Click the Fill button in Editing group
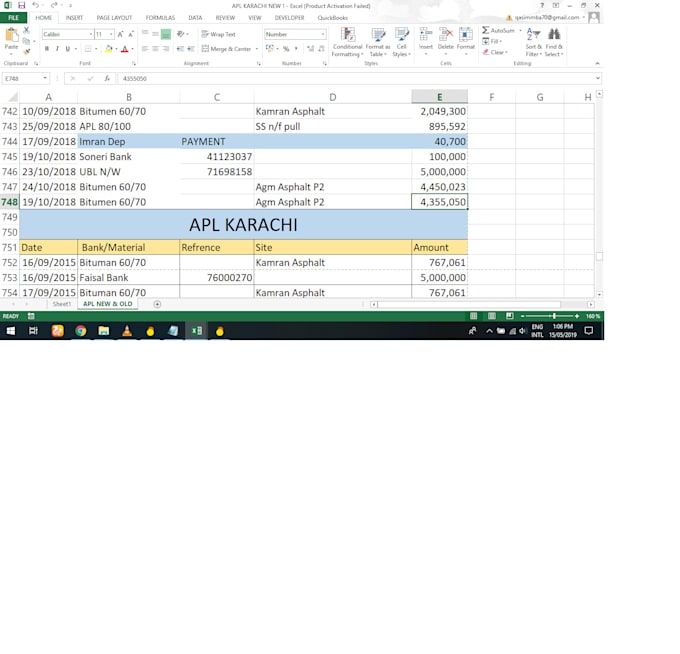This screenshot has height=654, width=680. (x=492, y=41)
